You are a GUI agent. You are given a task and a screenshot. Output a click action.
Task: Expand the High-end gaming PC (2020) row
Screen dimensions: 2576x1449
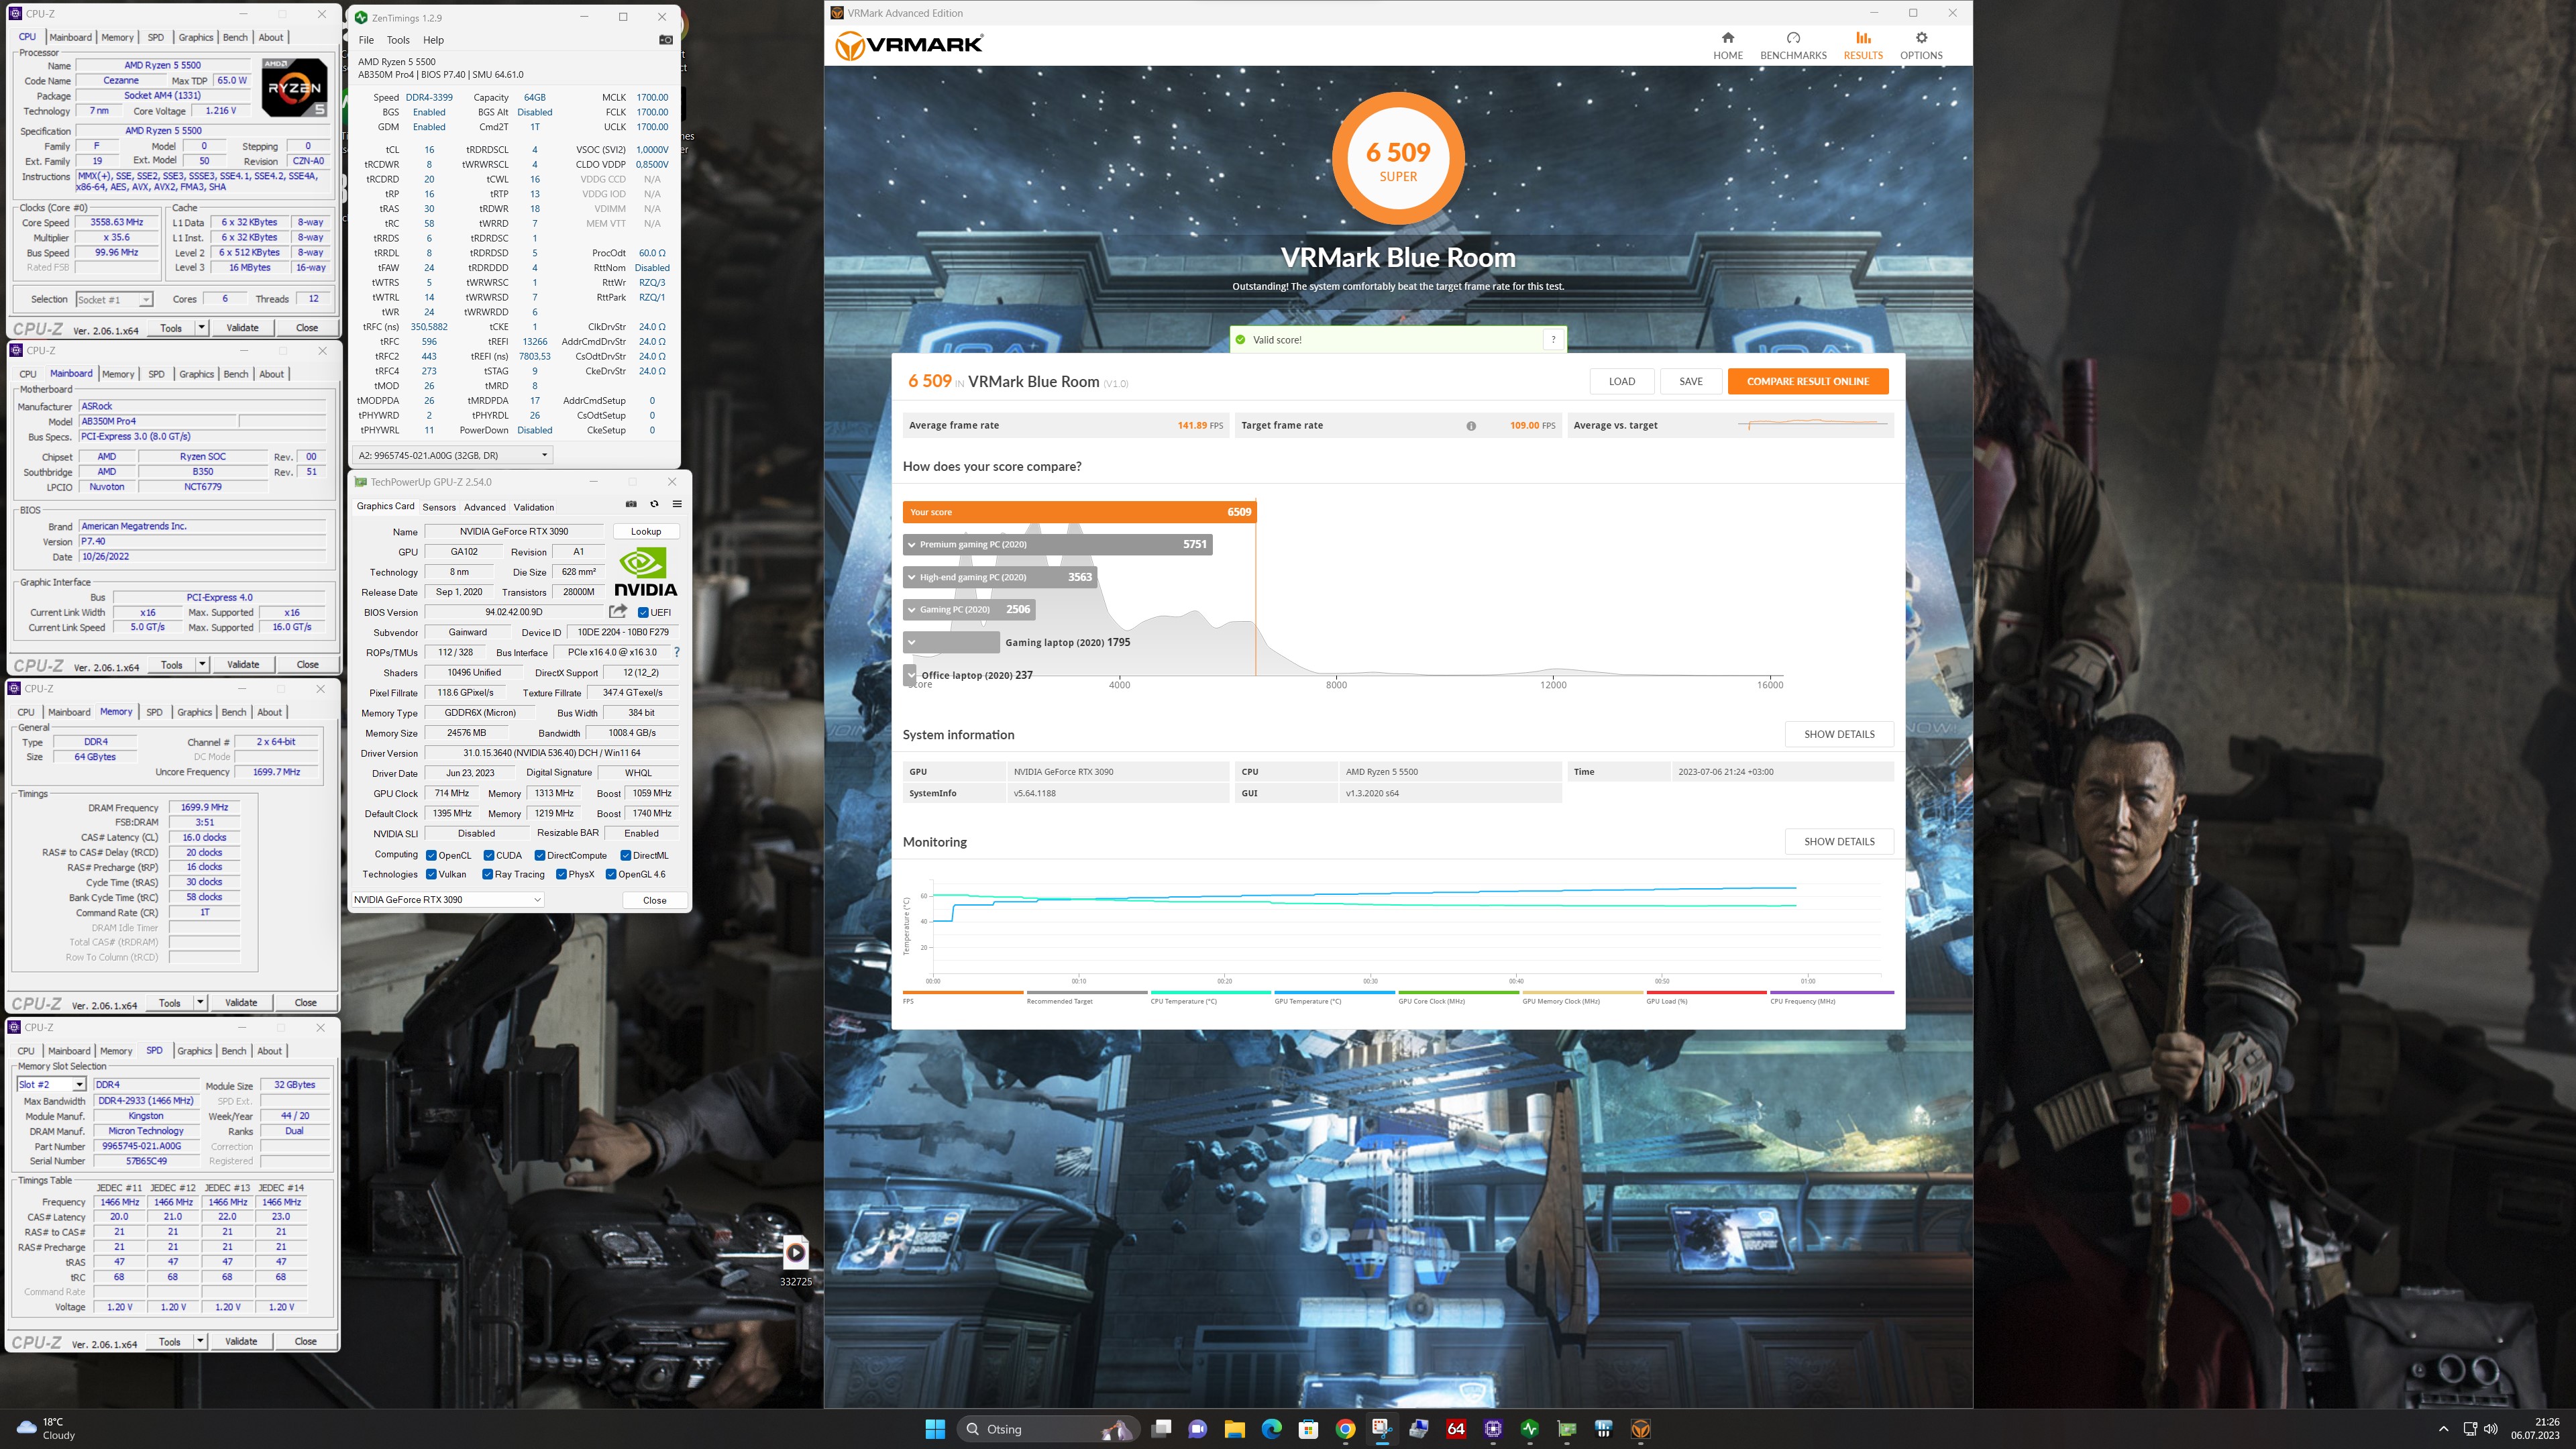911,578
